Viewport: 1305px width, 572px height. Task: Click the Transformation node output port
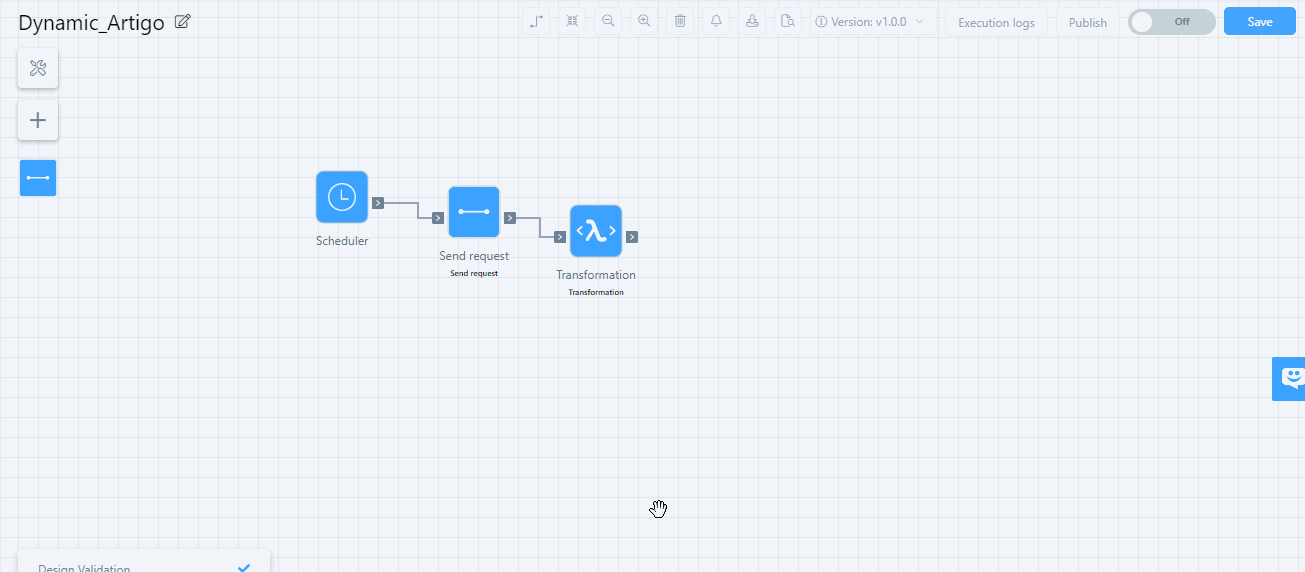[632, 237]
